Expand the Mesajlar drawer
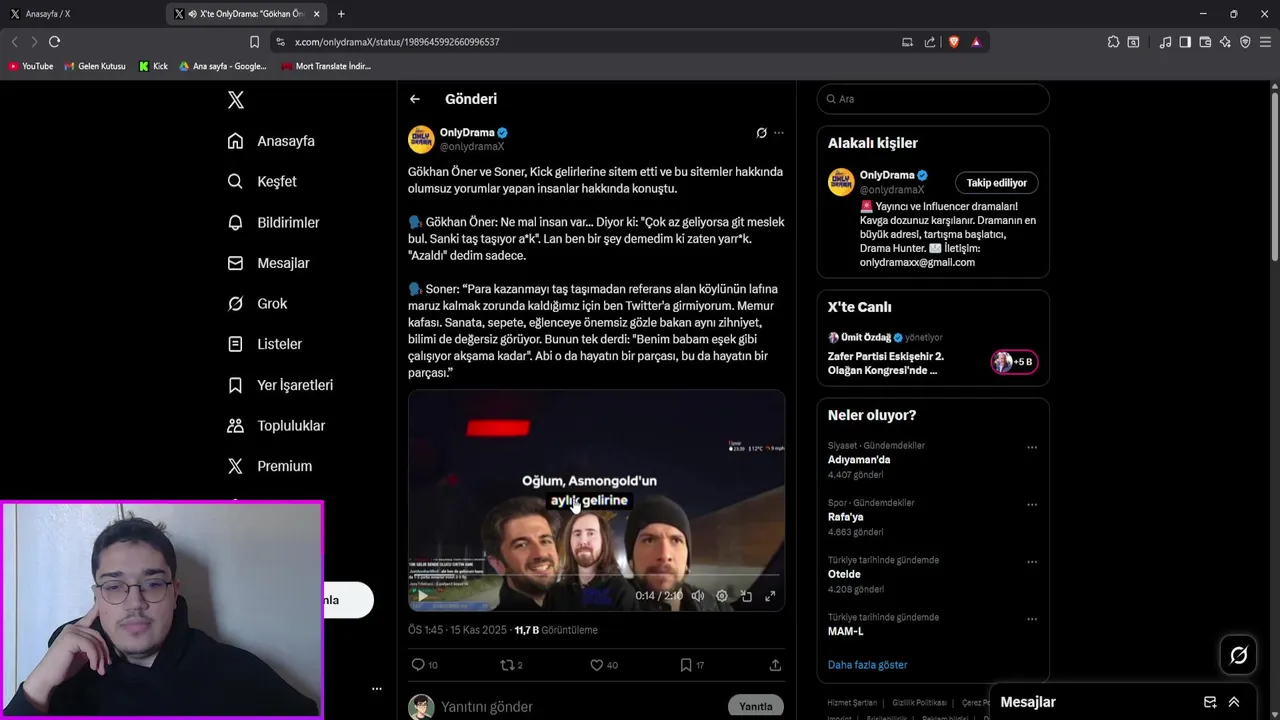The image size is (1280, 720). coord(1234,702)
